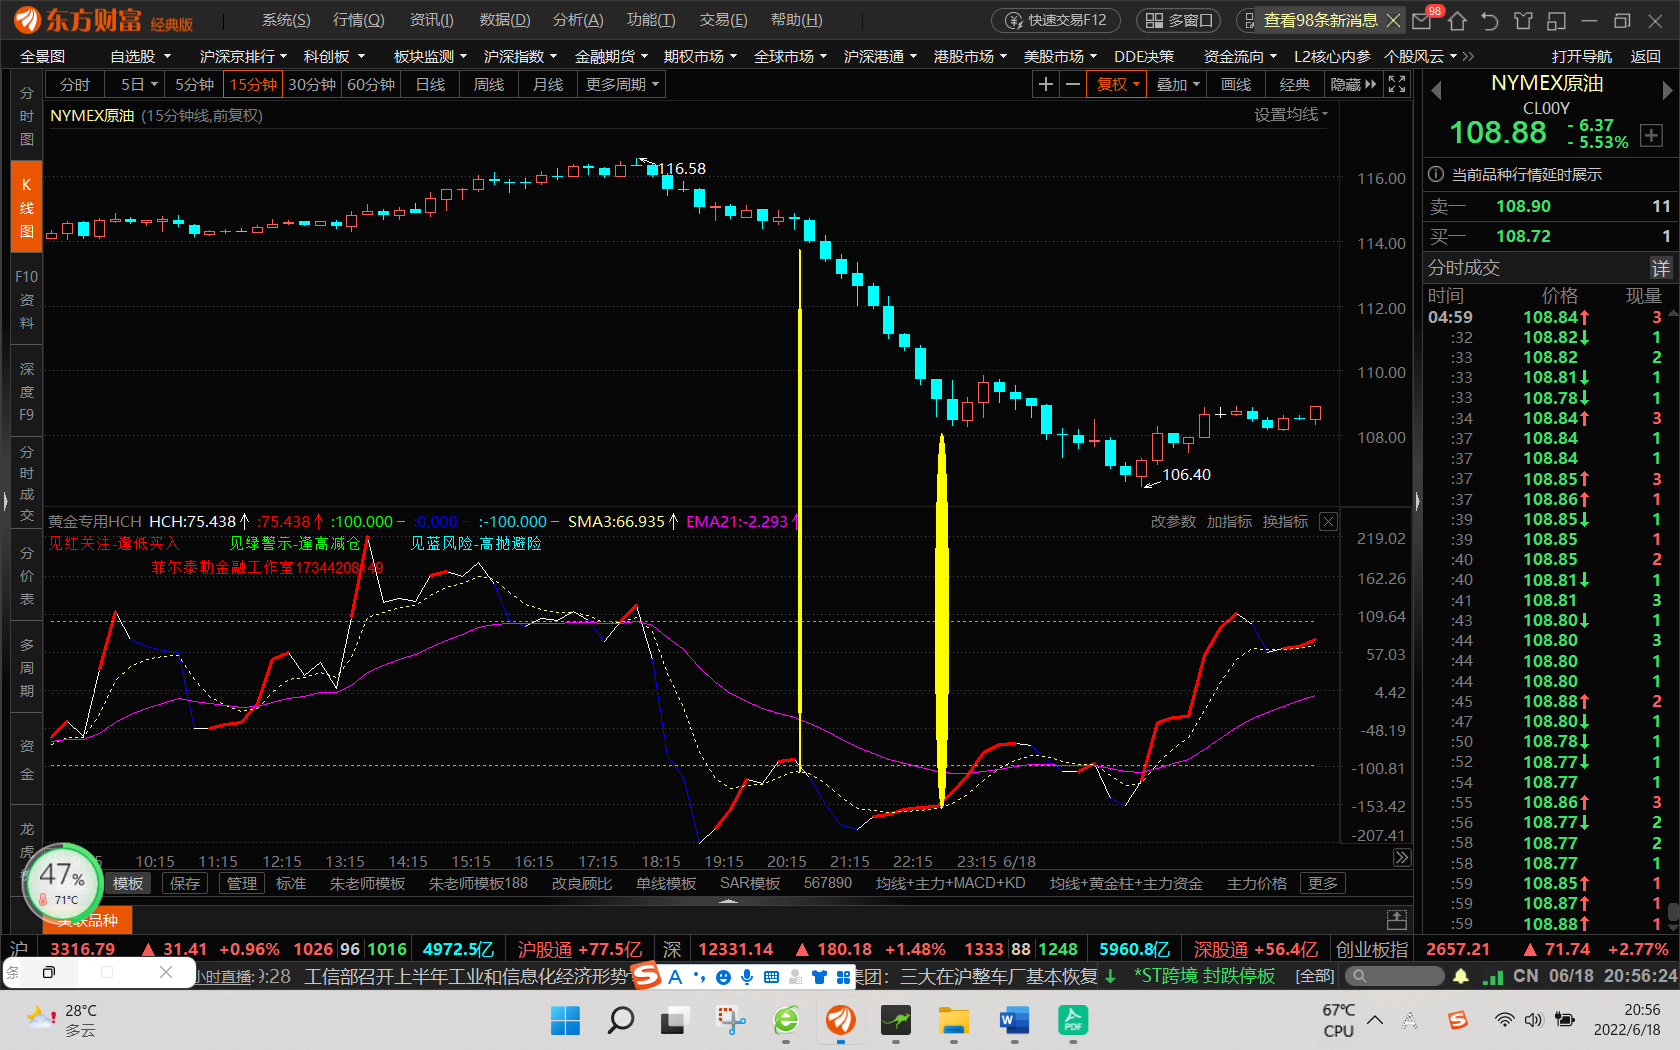Open 快速交易F12 quick trade
Image resolution: width=1680 pixels, height=1050 pixels.
(x=1056, y=20)
